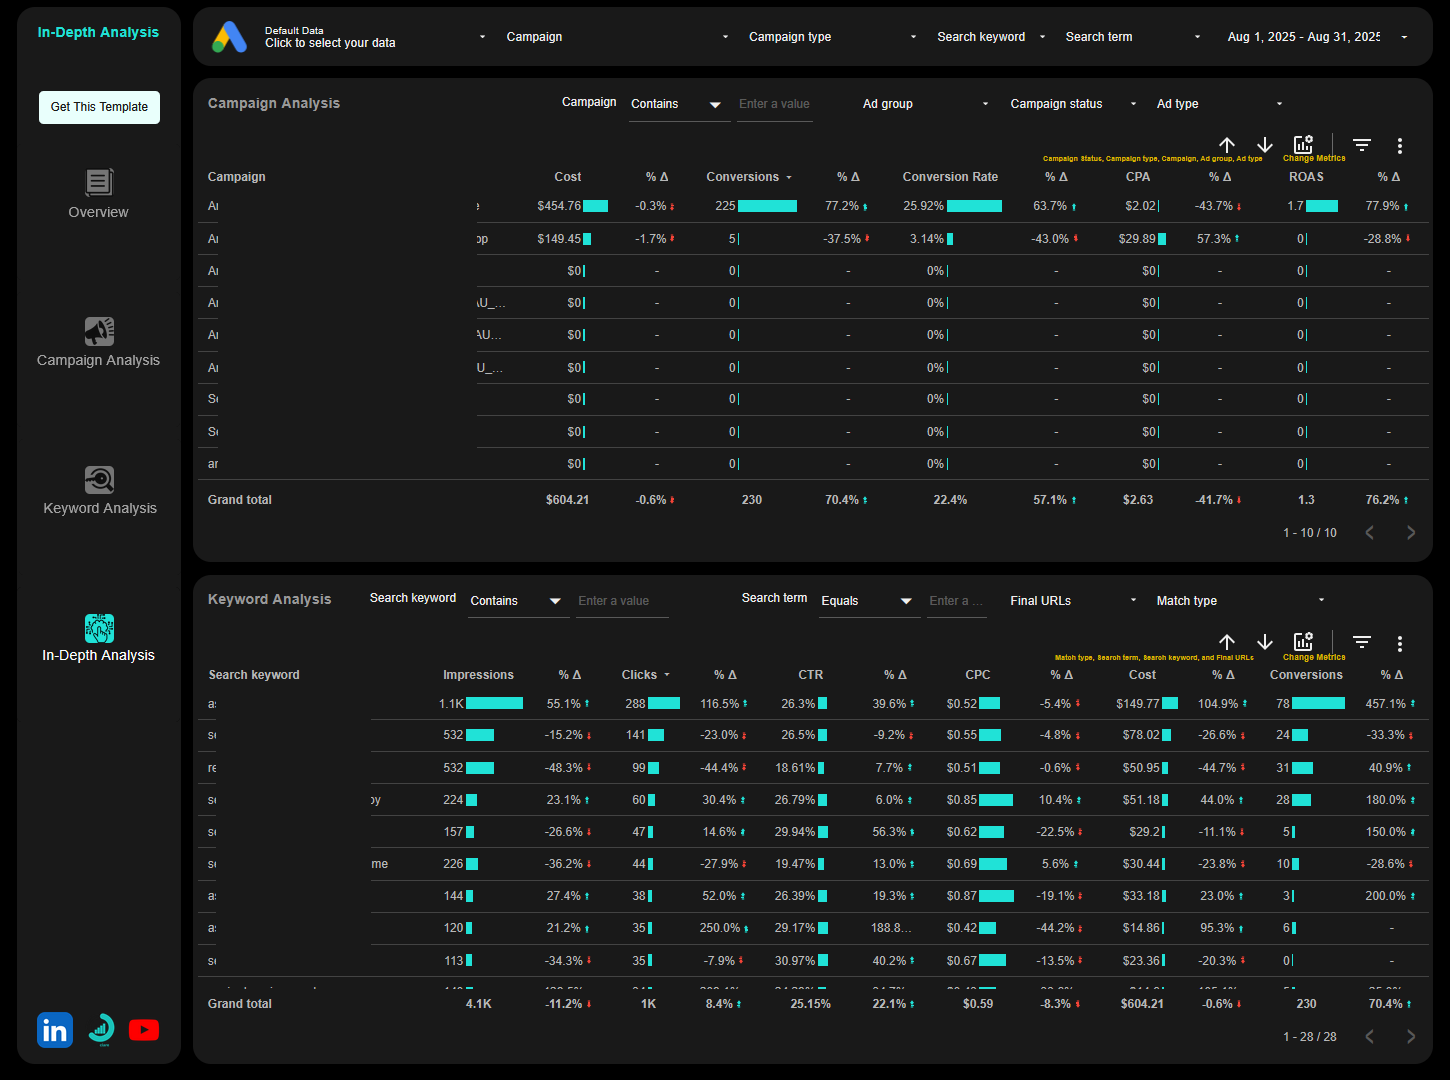The height and width of the screenshot is (1080, 1450).
Task: Open the YouTube icon at bottom left
Action: point(144,1029)
